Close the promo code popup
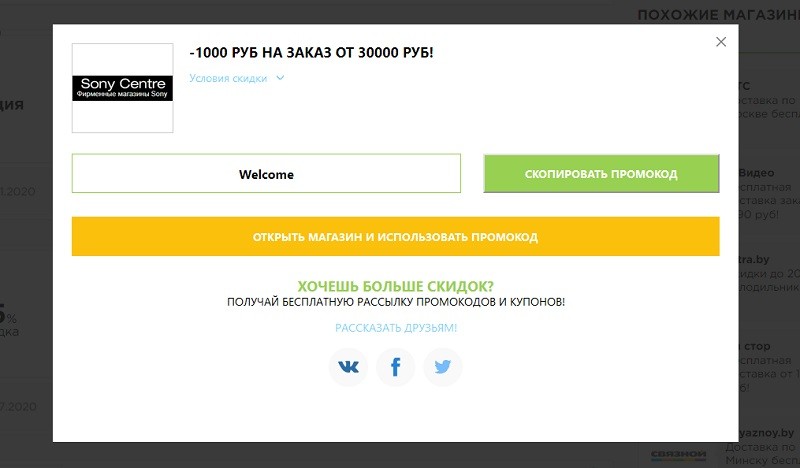This screenshot has width=800, height=468. click(721, 42)
